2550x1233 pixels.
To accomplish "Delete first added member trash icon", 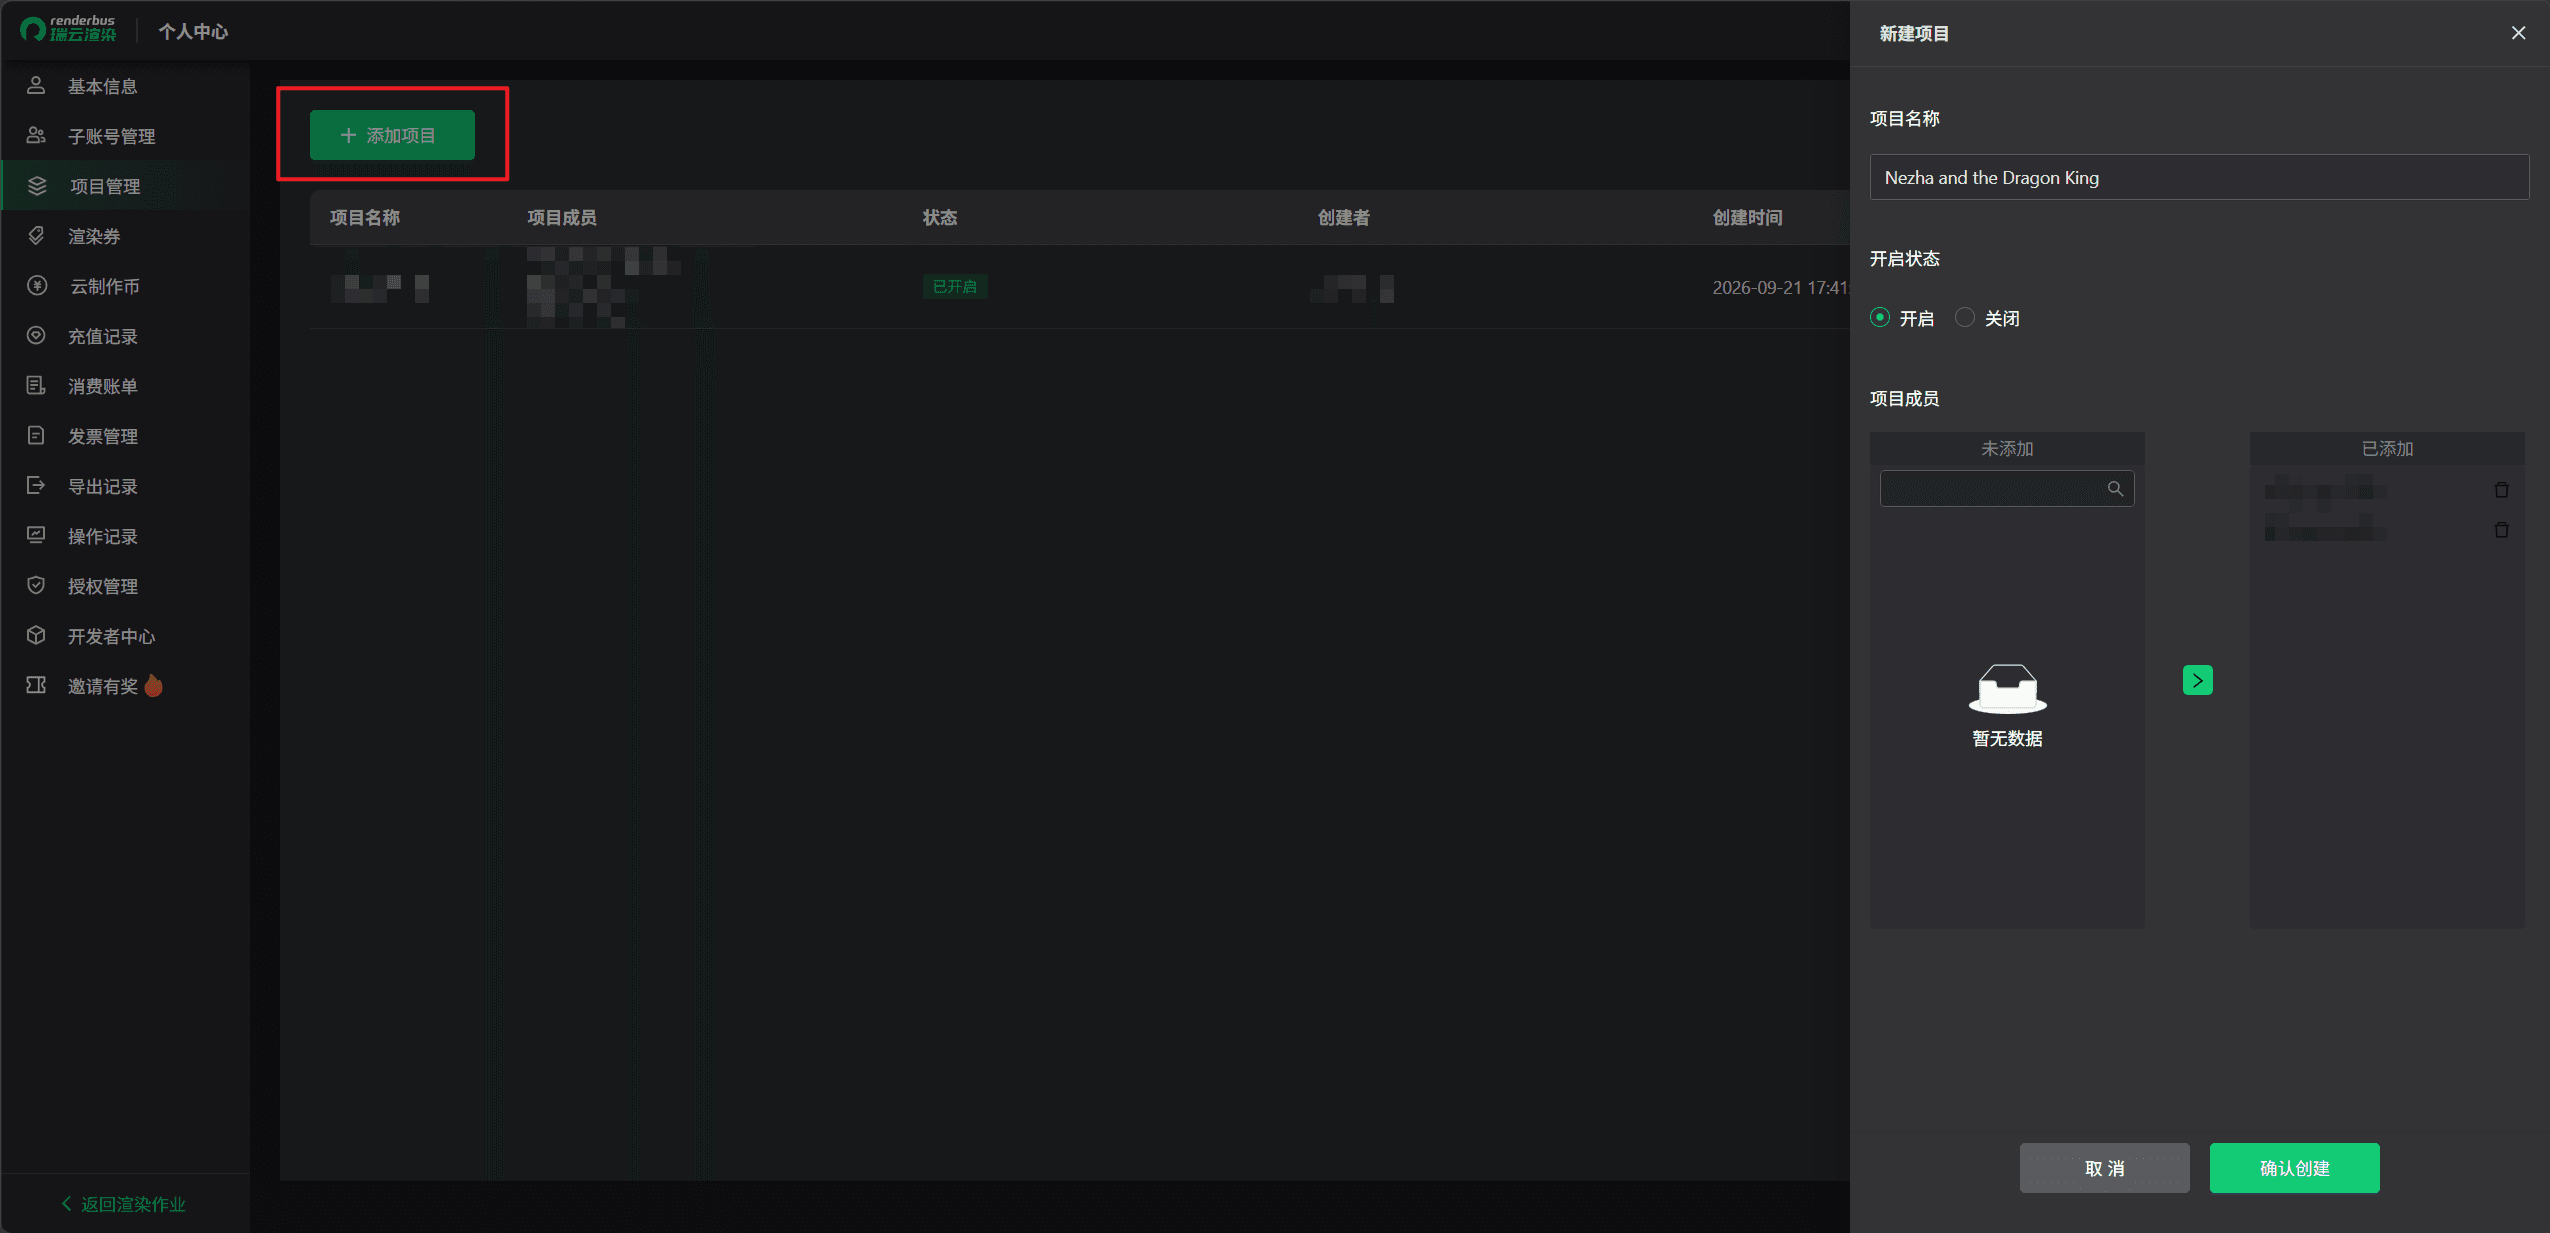I will pos(2501,490).
